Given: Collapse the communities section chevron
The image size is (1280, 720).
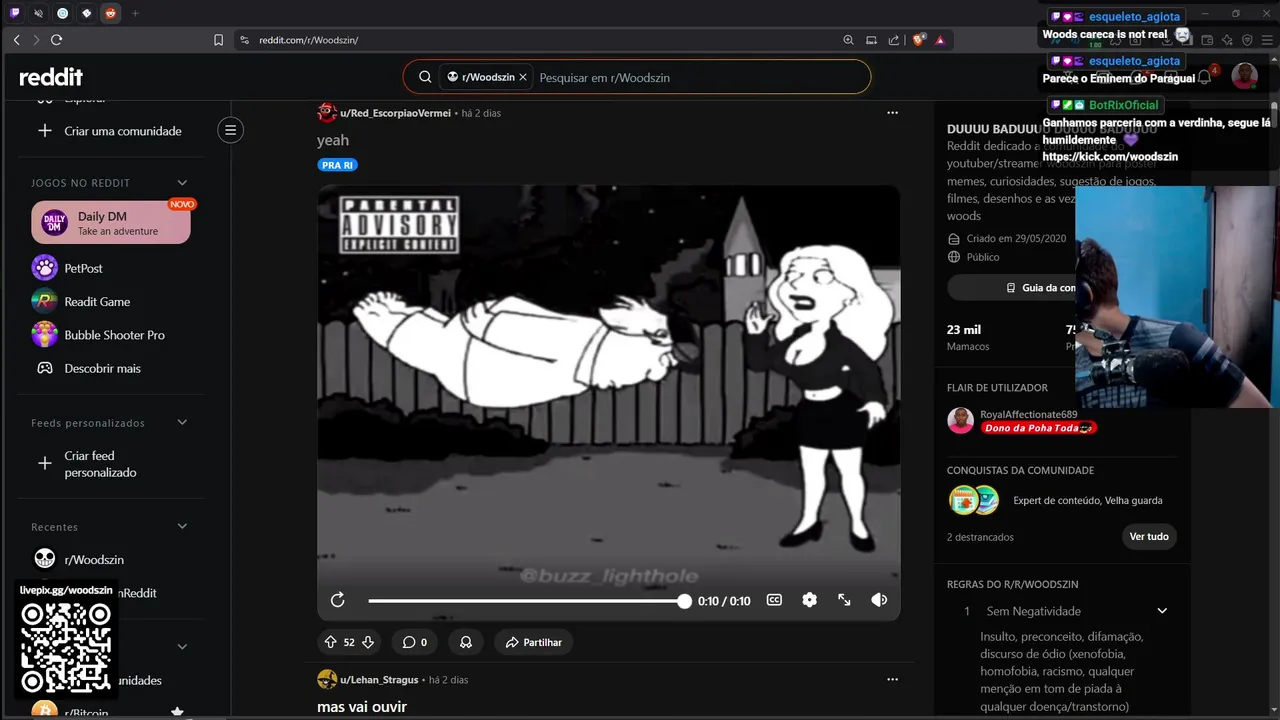Looking at the screenshot, I should pyautogui.click(x=182, y=646).
